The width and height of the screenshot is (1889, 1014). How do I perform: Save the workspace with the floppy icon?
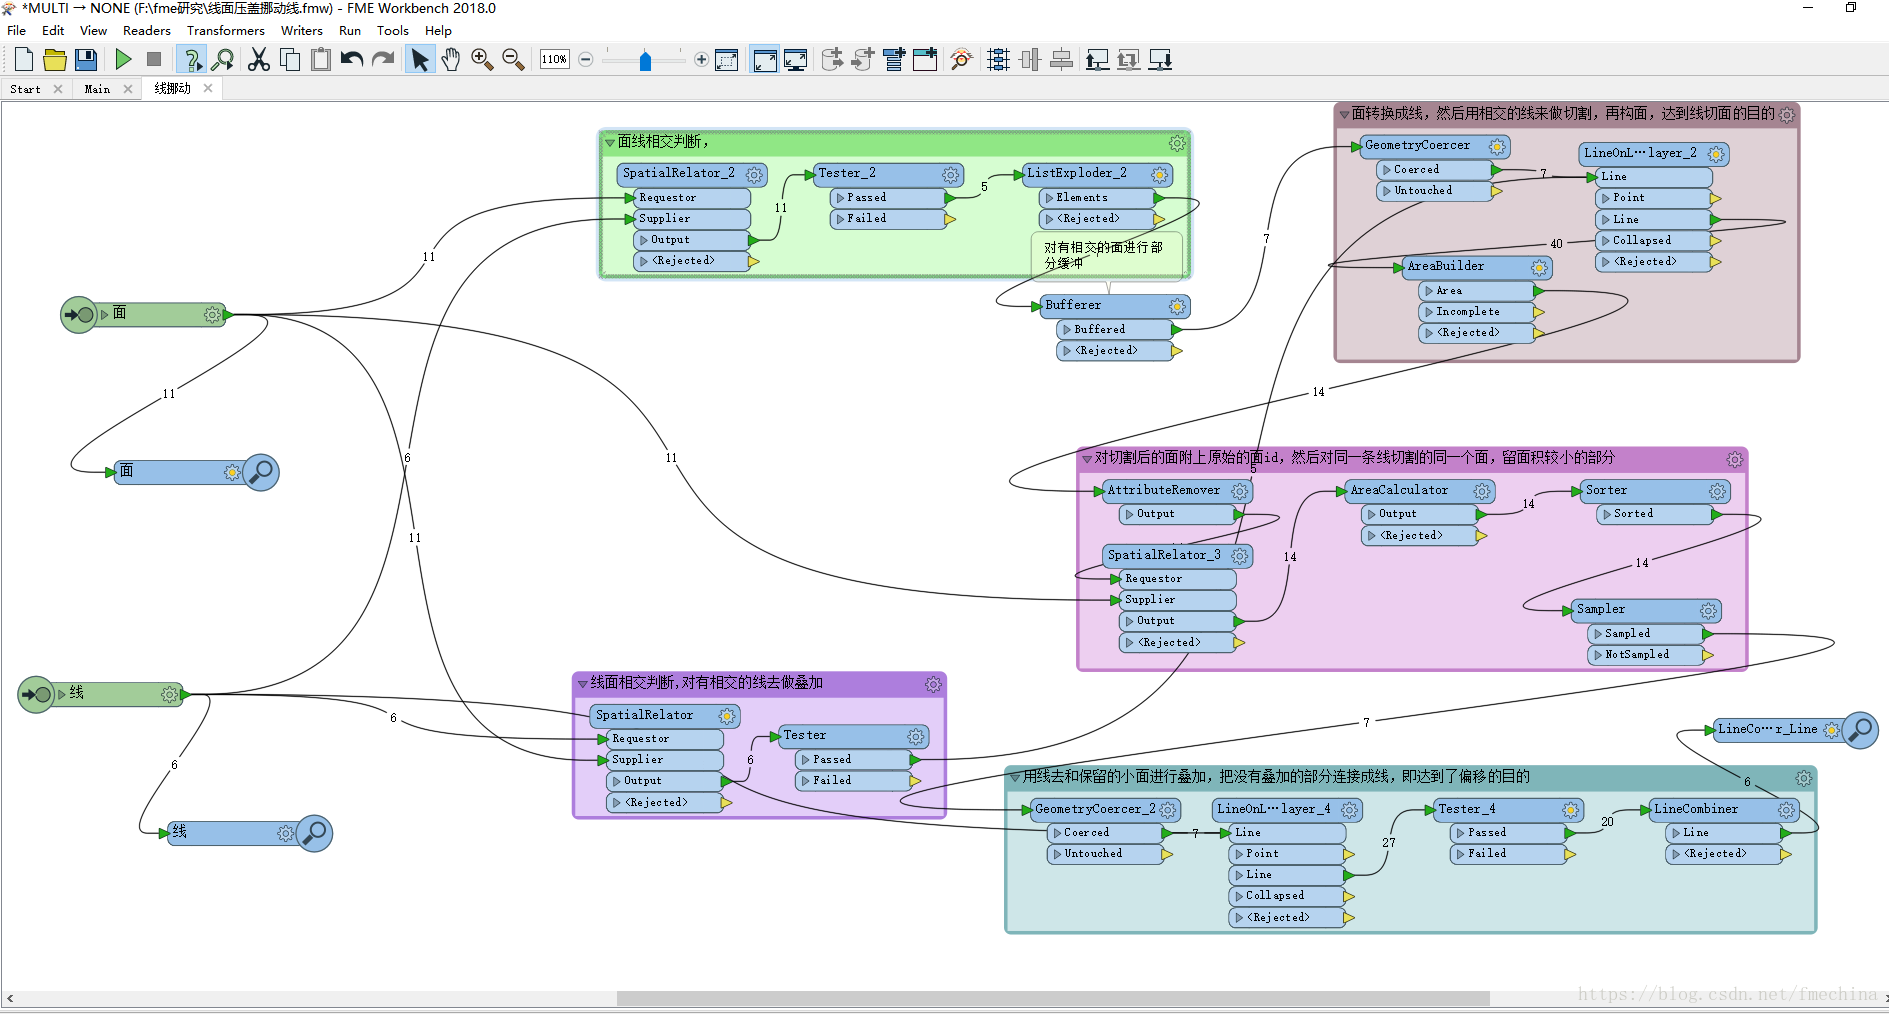[x=86, y=60]
